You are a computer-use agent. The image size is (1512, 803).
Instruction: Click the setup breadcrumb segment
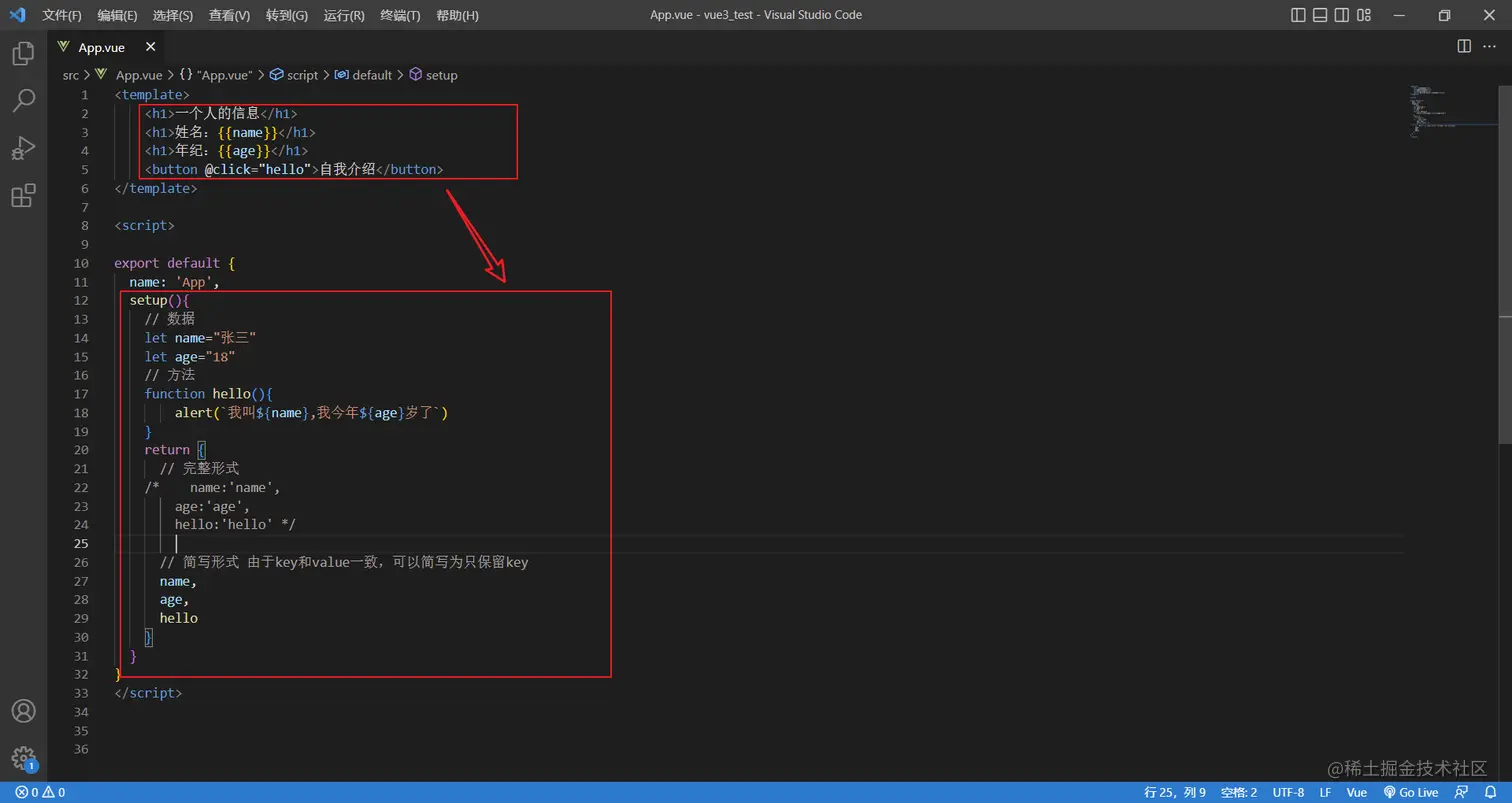coord(433,75)
